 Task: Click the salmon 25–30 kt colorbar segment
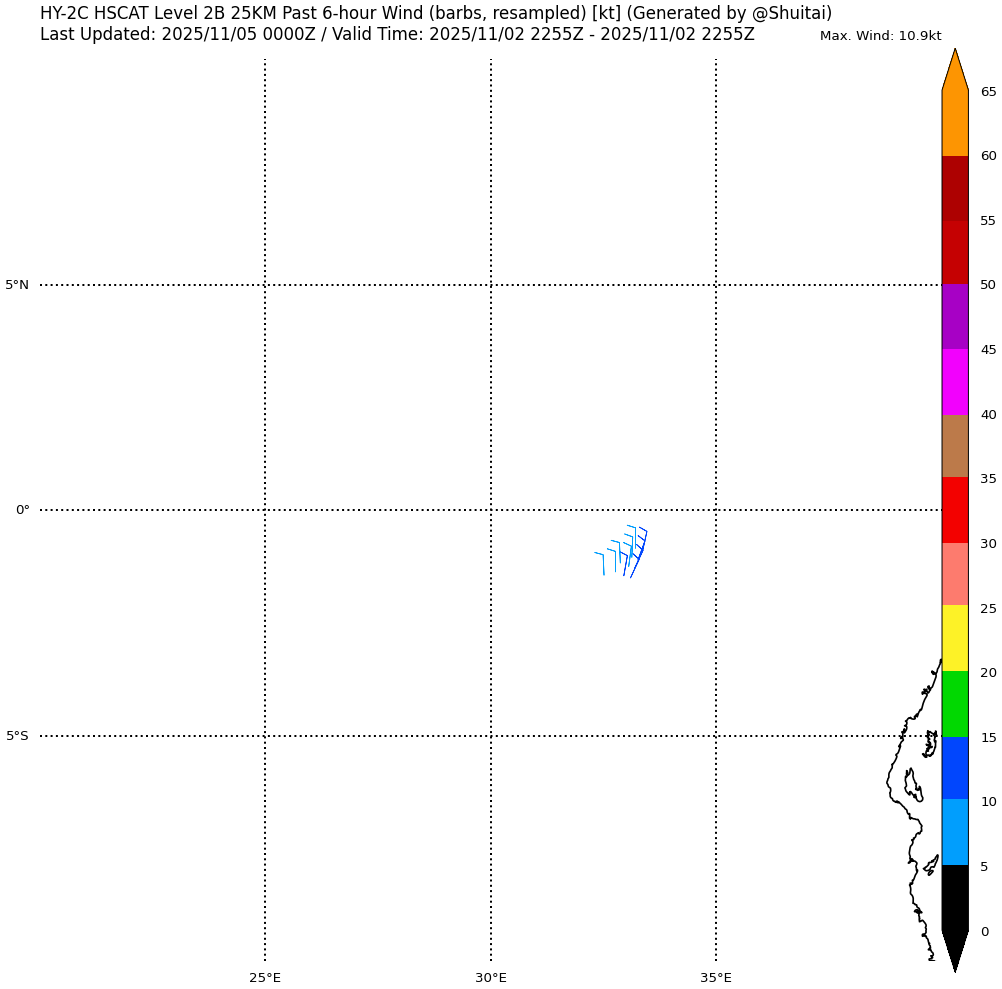pyautogui.click(x=955, y=574)
